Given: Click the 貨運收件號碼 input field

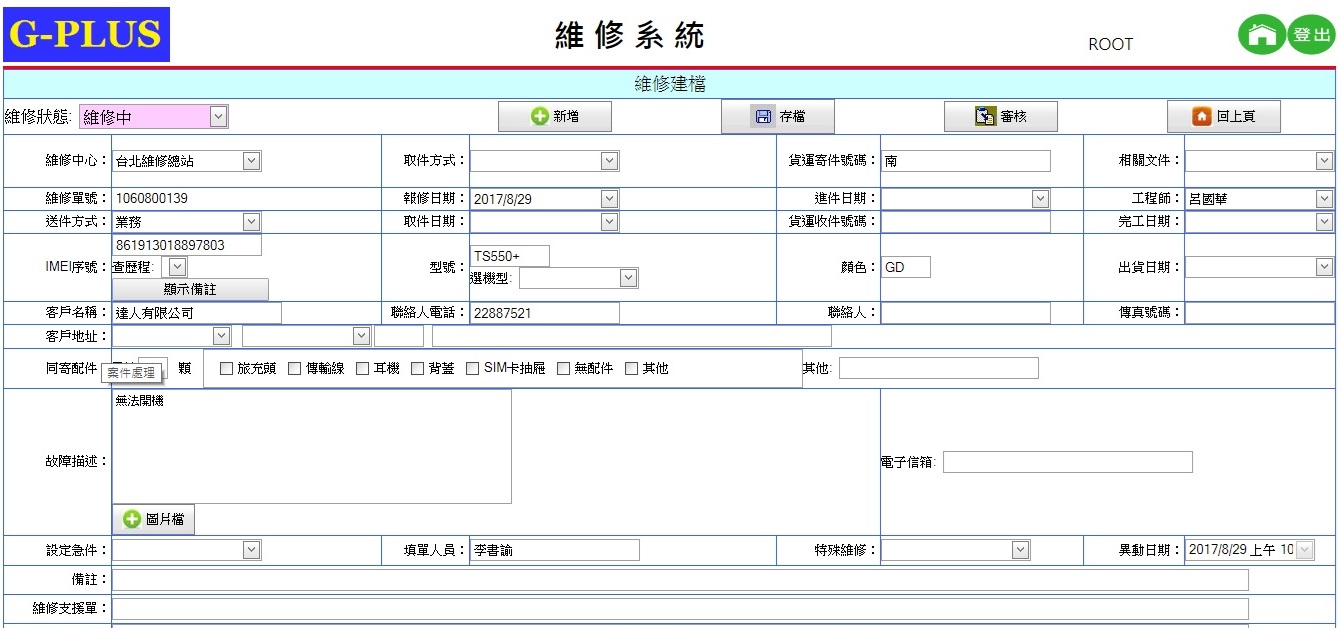Looking at the screenshot, I should [966, 221].
